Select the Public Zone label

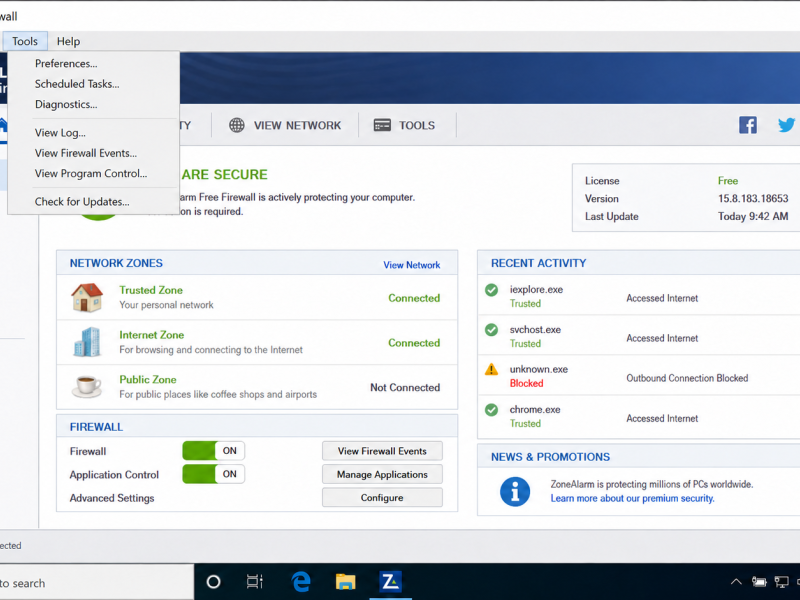(148, 380)
